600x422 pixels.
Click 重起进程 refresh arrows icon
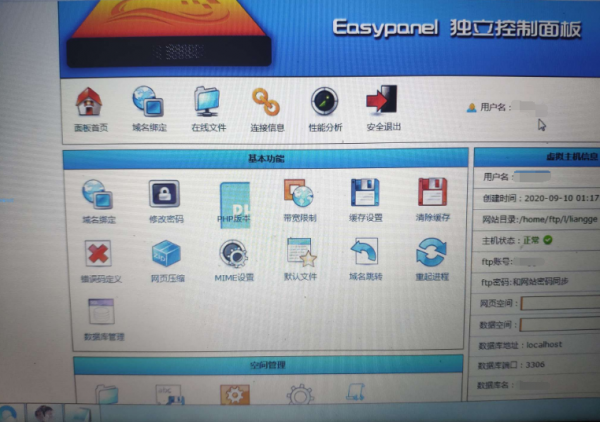[x=431, y=252]
